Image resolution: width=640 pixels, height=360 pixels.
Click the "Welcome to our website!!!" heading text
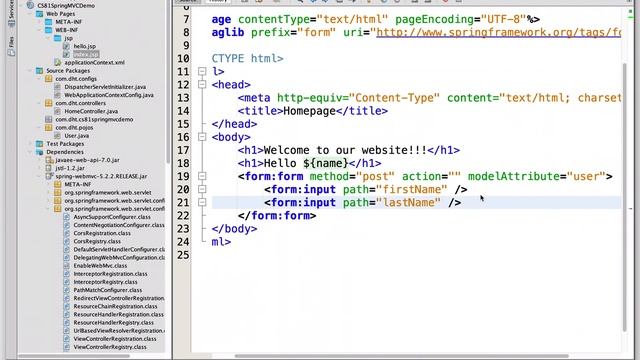pos(345,150)
